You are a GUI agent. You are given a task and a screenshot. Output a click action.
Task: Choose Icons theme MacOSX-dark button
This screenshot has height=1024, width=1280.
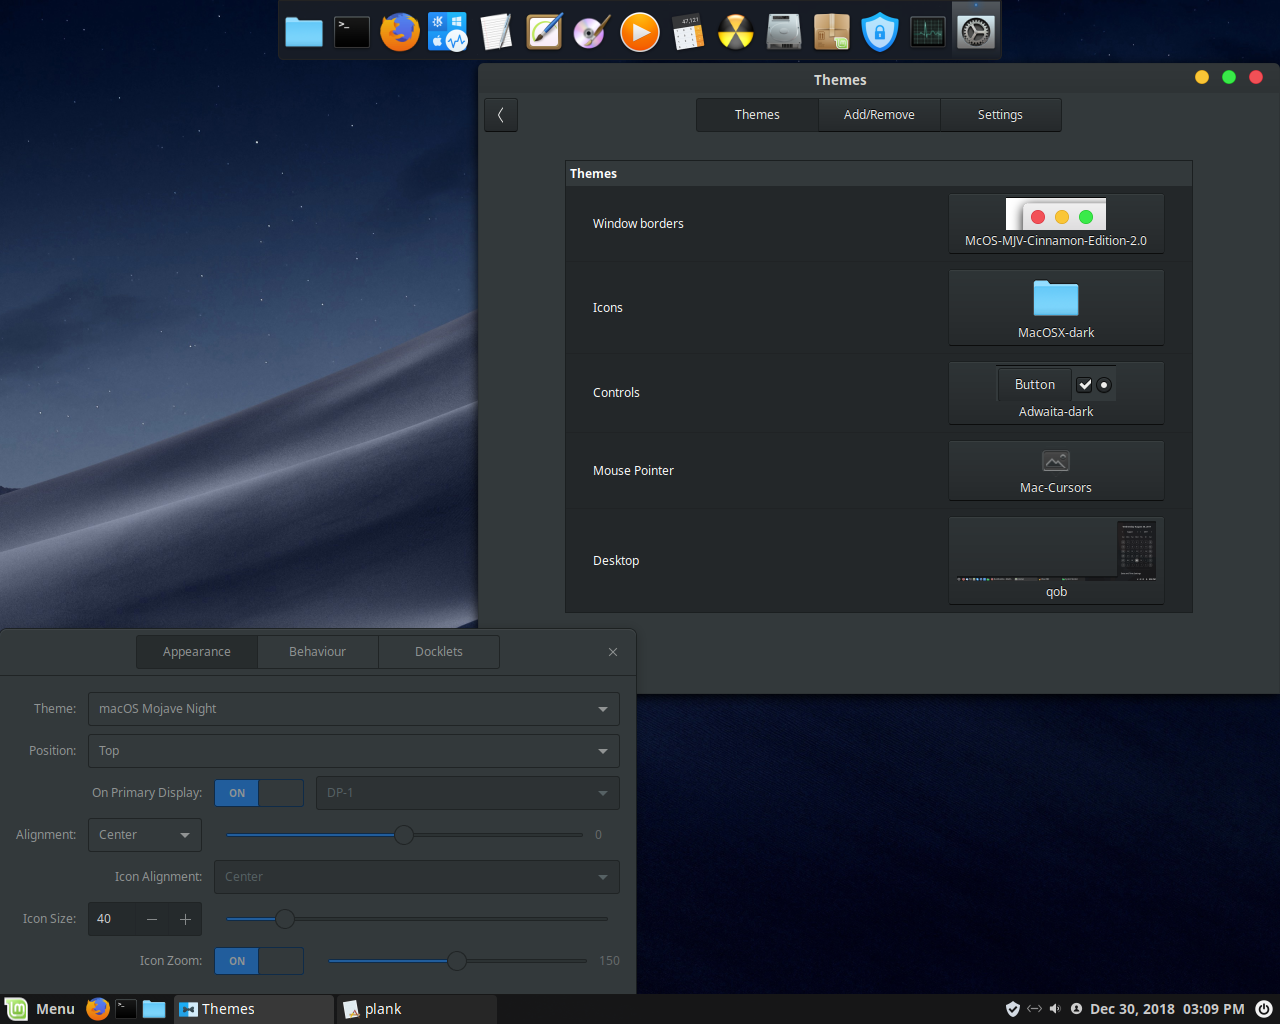point(1056,308)
